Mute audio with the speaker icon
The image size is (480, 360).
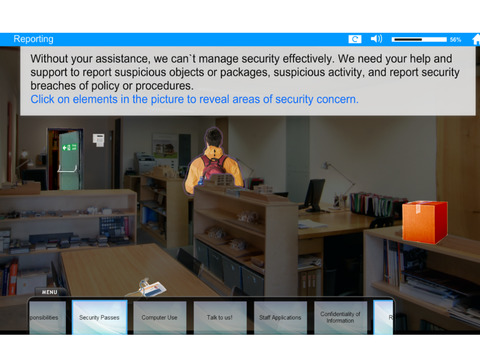[376, 39]
